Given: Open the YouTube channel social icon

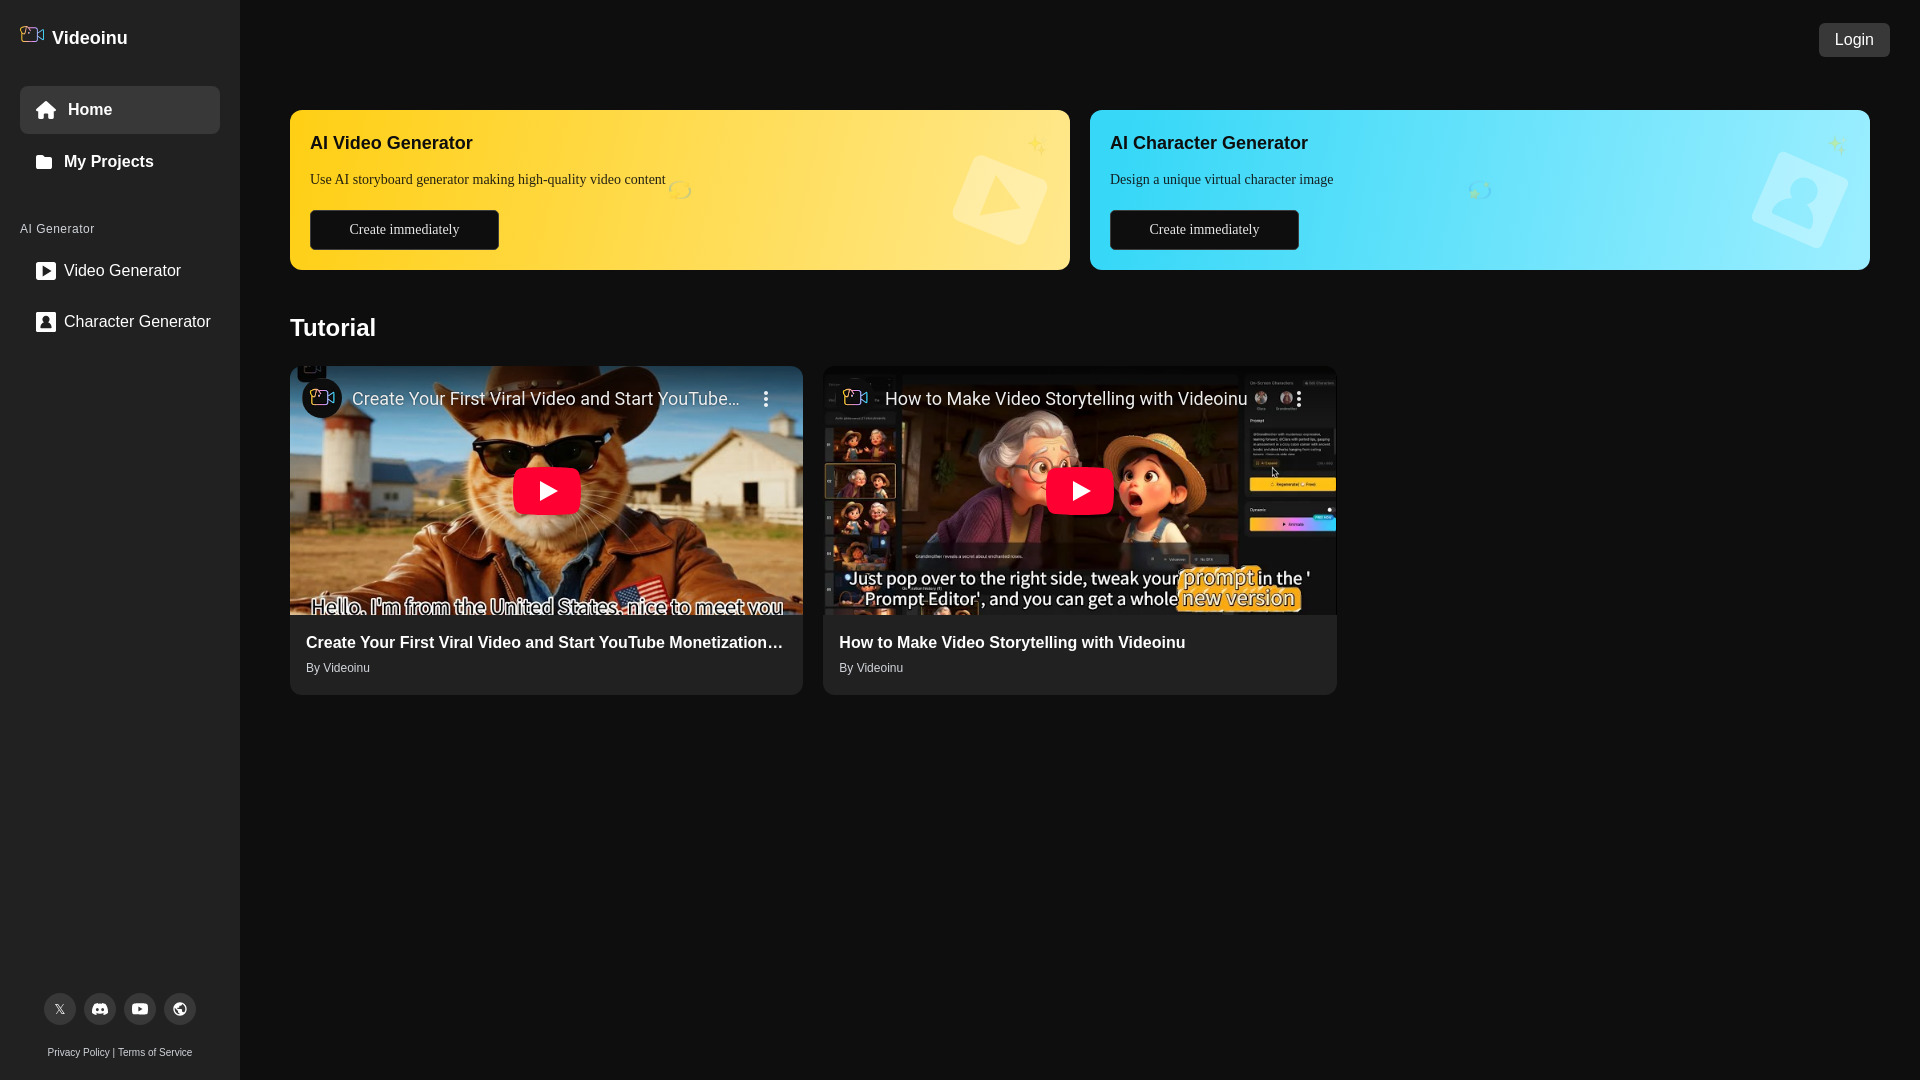Looking at the screenshot, I should [139, 1009].
